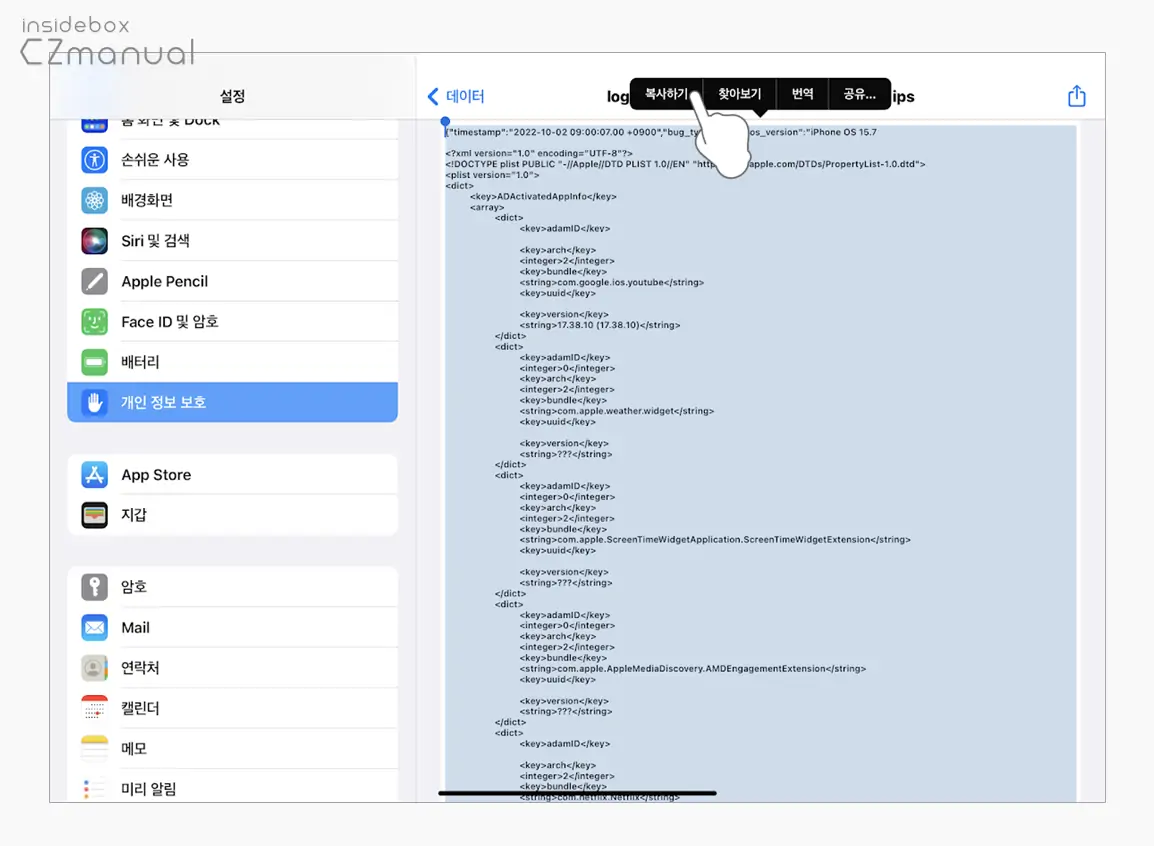Tap the 17.38.10 version string line

click(x=600, y=325)
